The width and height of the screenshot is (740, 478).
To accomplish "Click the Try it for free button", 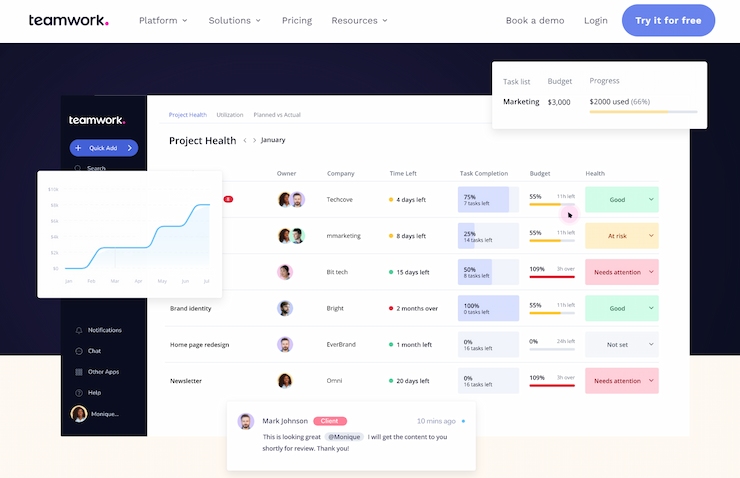I will tap(668, 20).
